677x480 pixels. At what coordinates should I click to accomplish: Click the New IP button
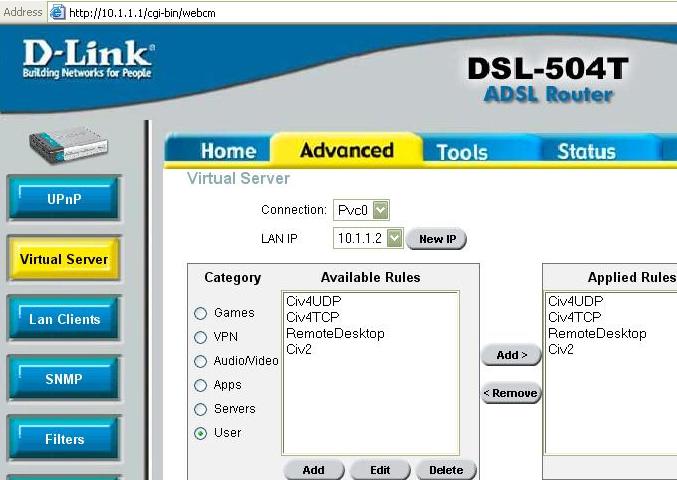coord(437,239)
